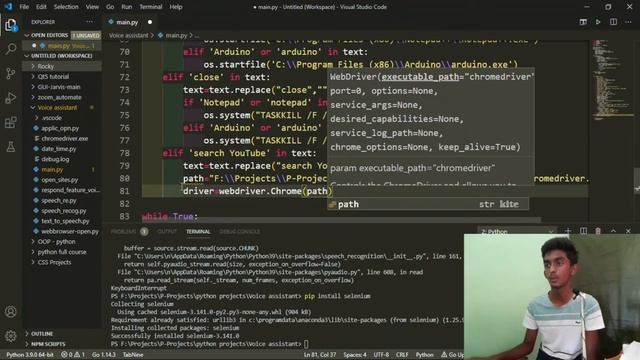Switch to the Problems panel tab
640x360 pixels.
(129, 231)
